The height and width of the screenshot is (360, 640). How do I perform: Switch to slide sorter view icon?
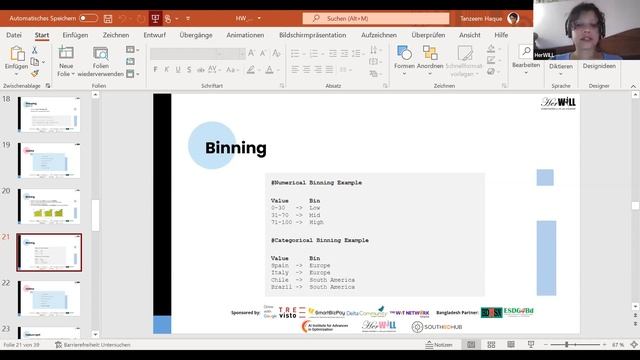pos(491,345)
